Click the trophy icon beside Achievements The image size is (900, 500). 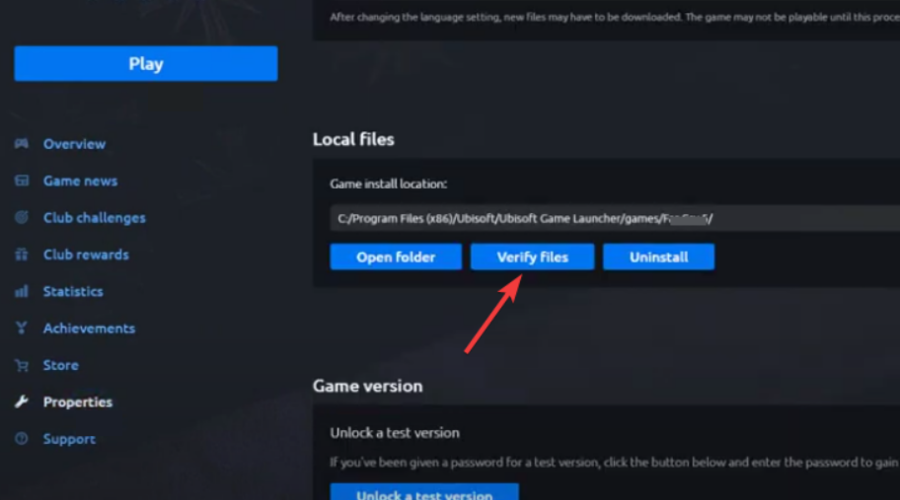21,328
